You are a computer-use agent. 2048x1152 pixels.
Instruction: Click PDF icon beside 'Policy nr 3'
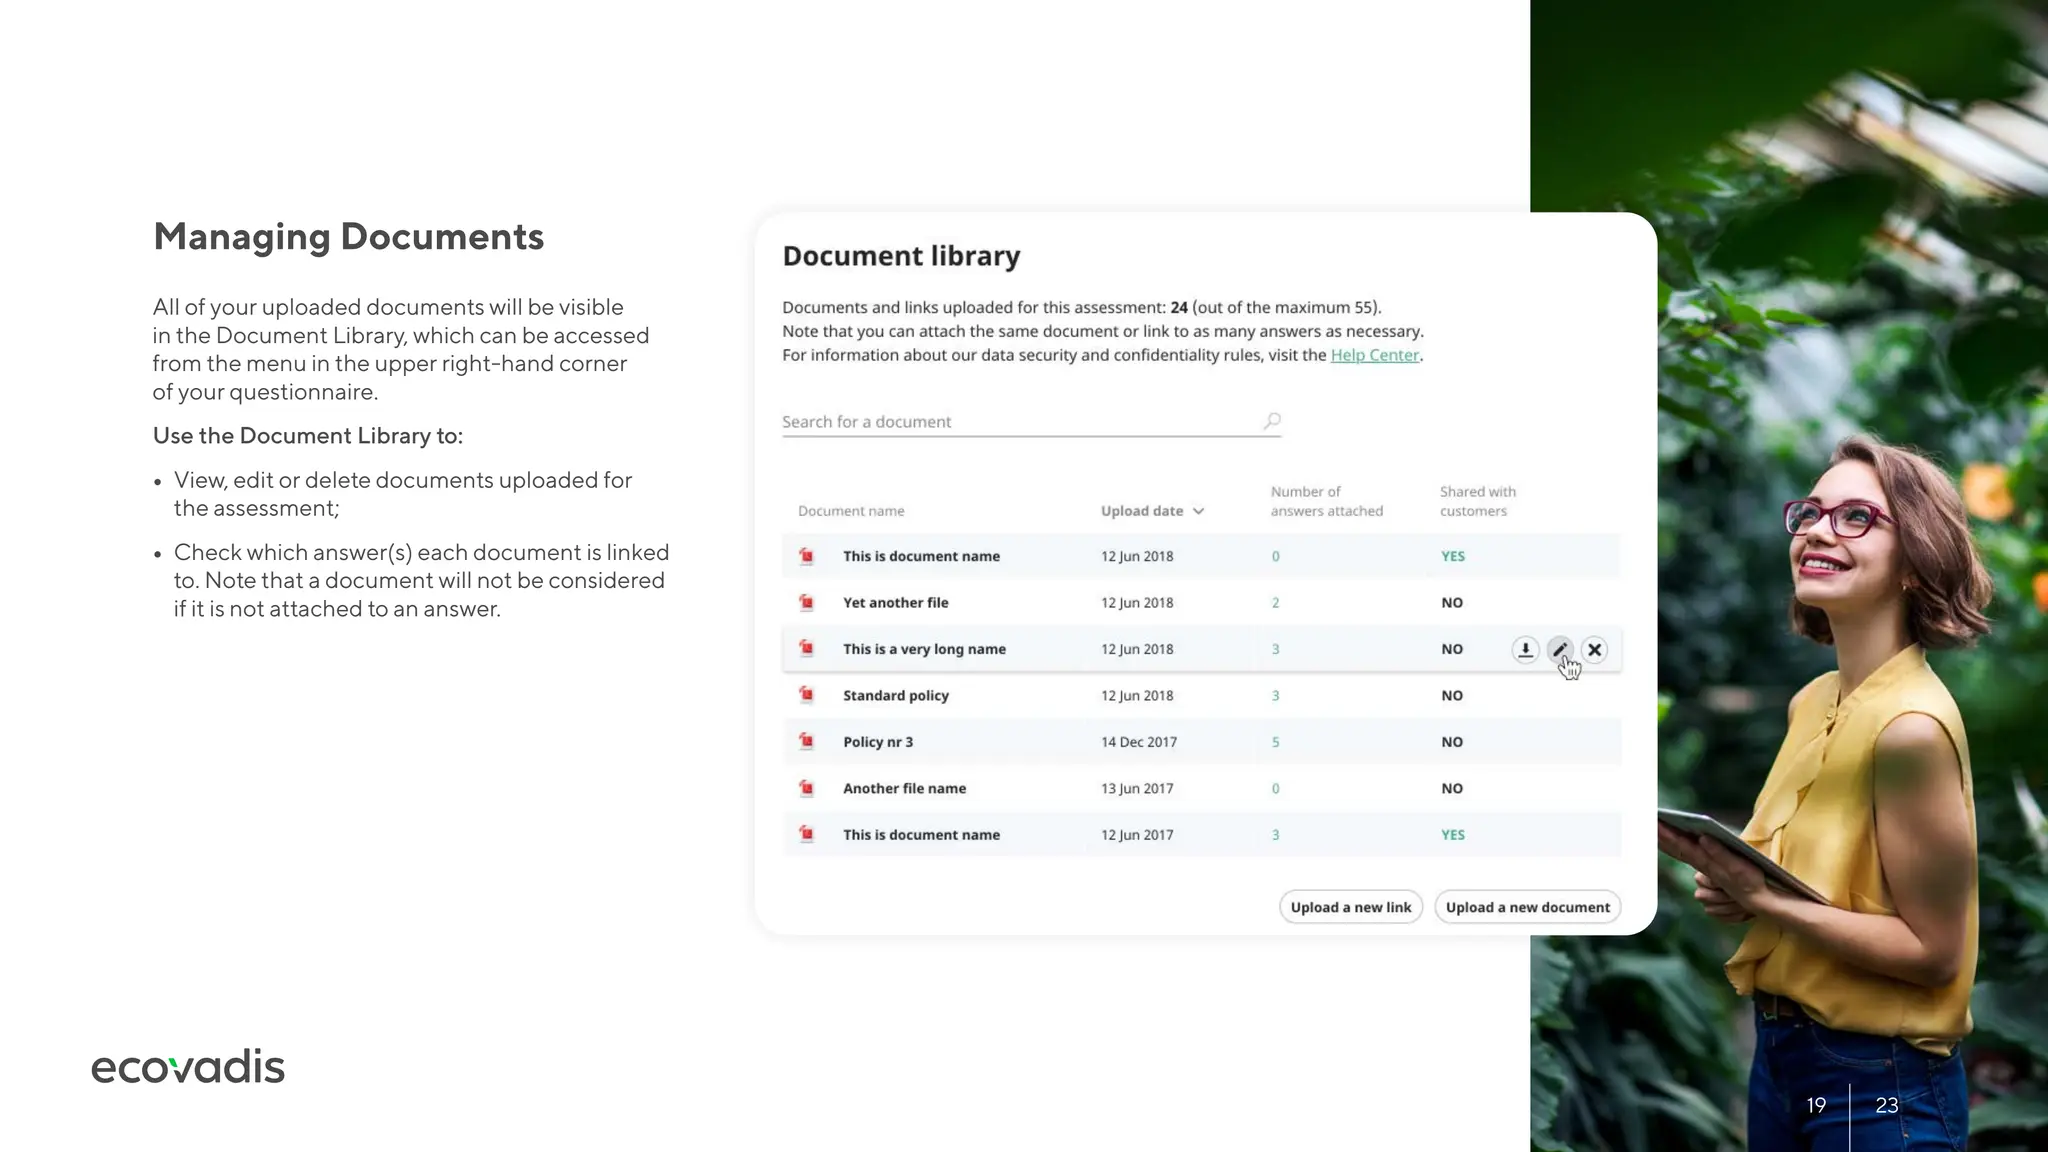[x=806, y=741]
